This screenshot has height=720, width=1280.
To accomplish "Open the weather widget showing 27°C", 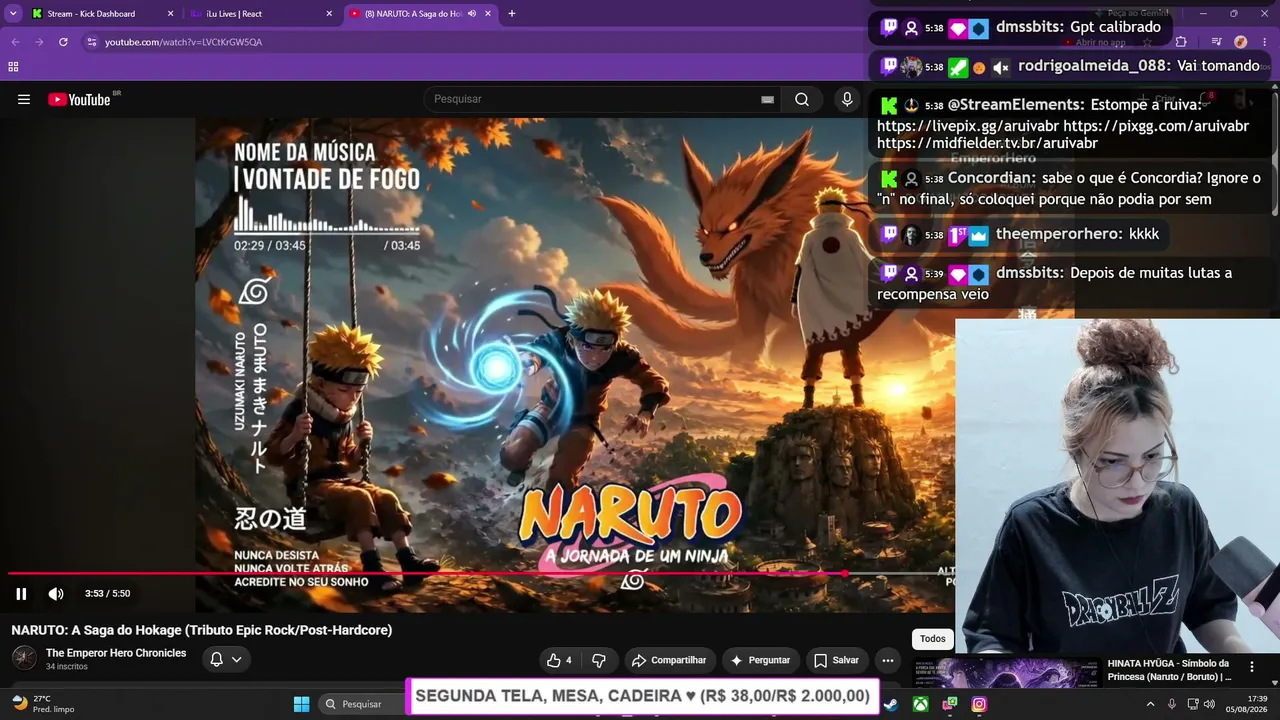I will coord(42,704).
